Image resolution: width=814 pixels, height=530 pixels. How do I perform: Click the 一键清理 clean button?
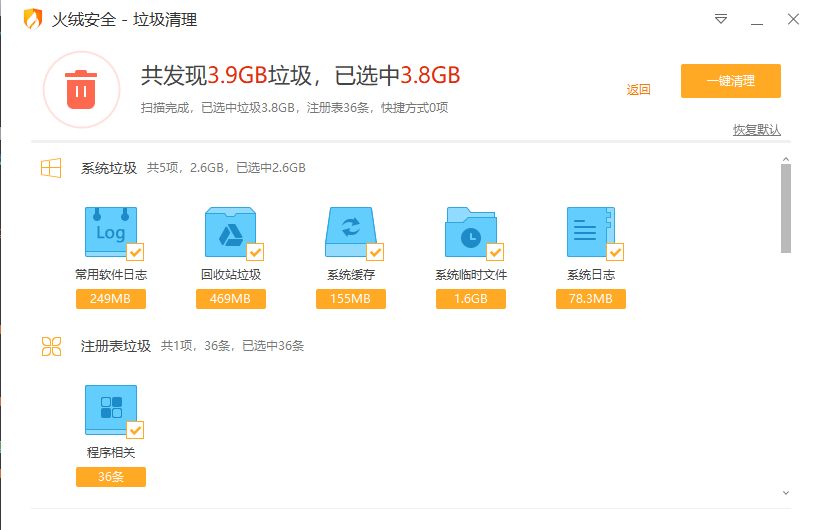[730, 81]
